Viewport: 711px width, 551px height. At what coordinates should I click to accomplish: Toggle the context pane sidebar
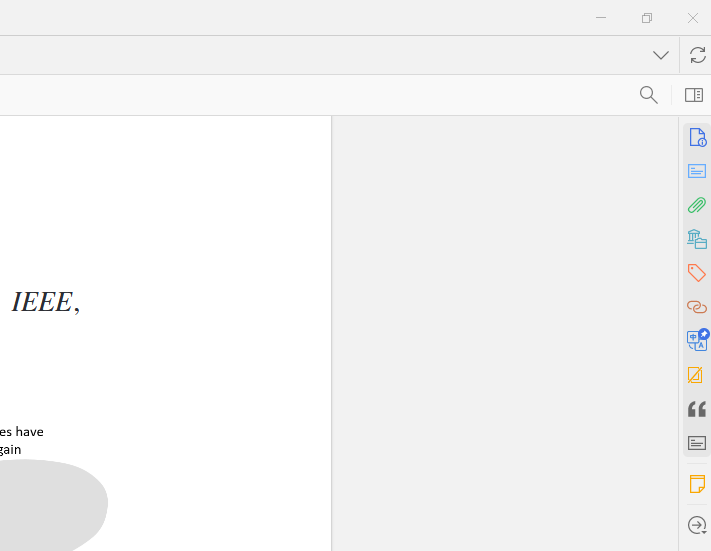pyautogui.click(x=694, y=95)
